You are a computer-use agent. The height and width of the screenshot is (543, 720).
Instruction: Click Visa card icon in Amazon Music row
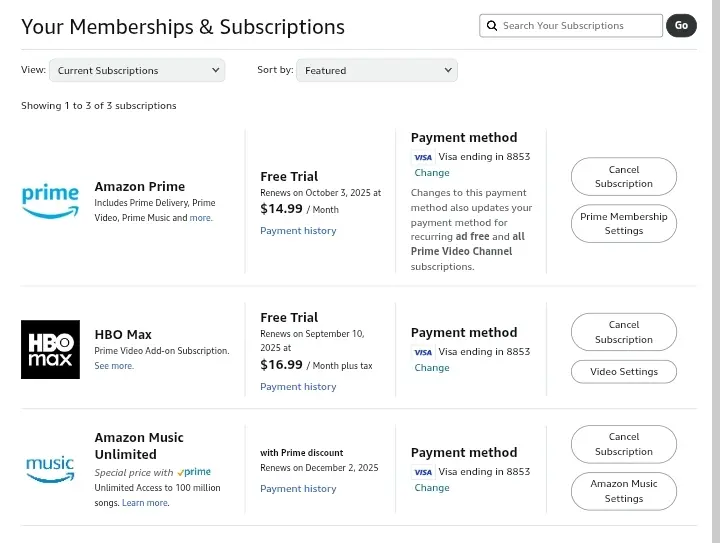pos(422,472)
